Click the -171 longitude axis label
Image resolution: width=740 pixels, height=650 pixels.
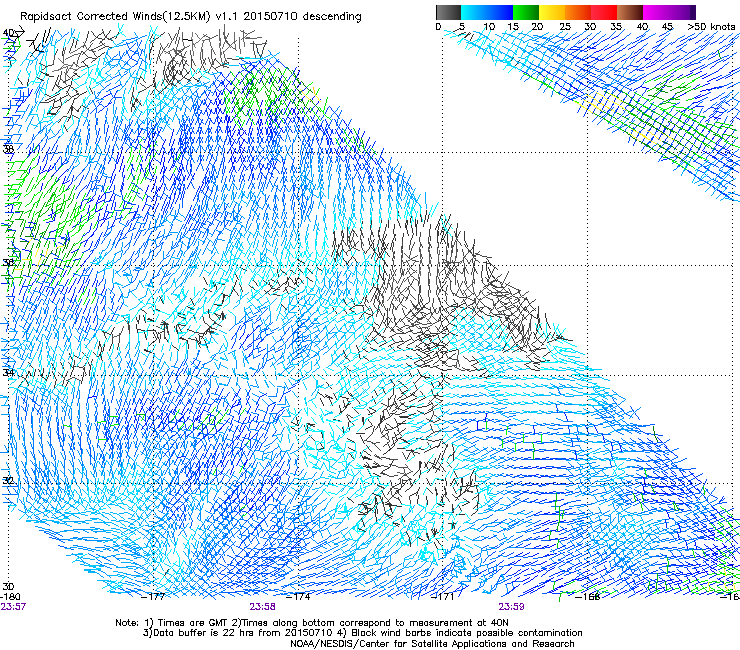[442, 597]
